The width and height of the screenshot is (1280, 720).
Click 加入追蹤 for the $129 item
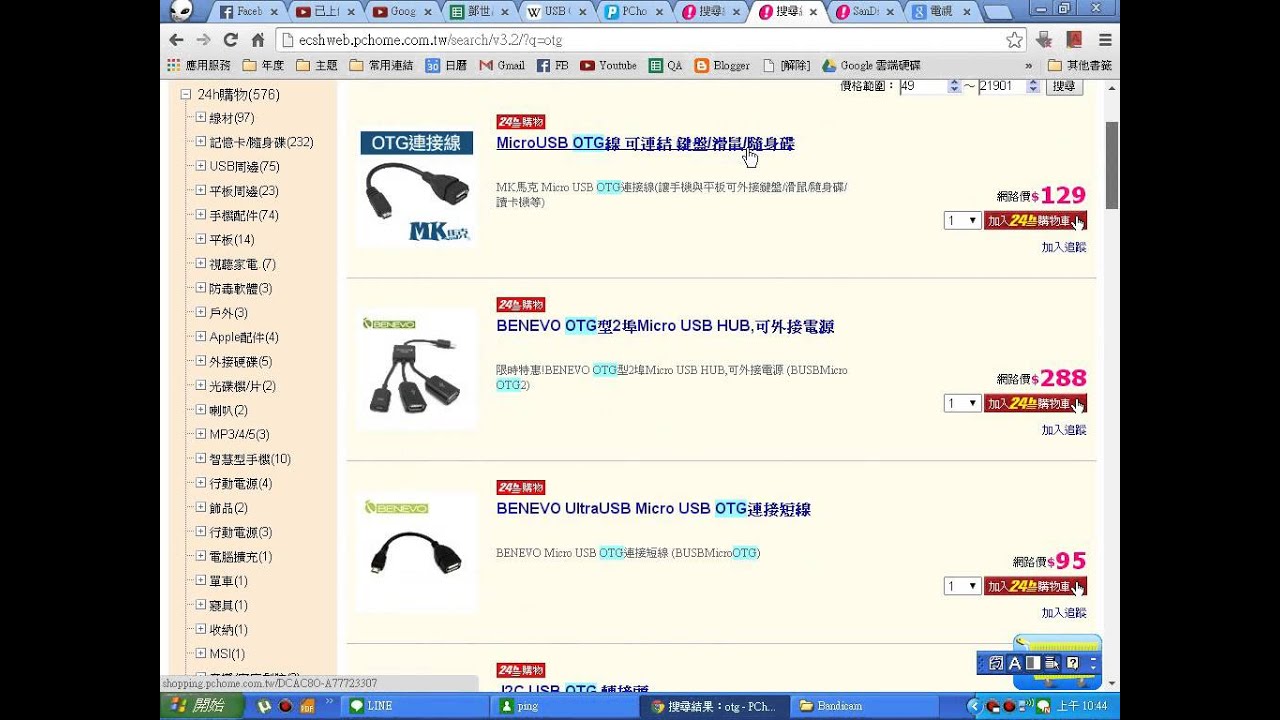tap(1064, 247)
